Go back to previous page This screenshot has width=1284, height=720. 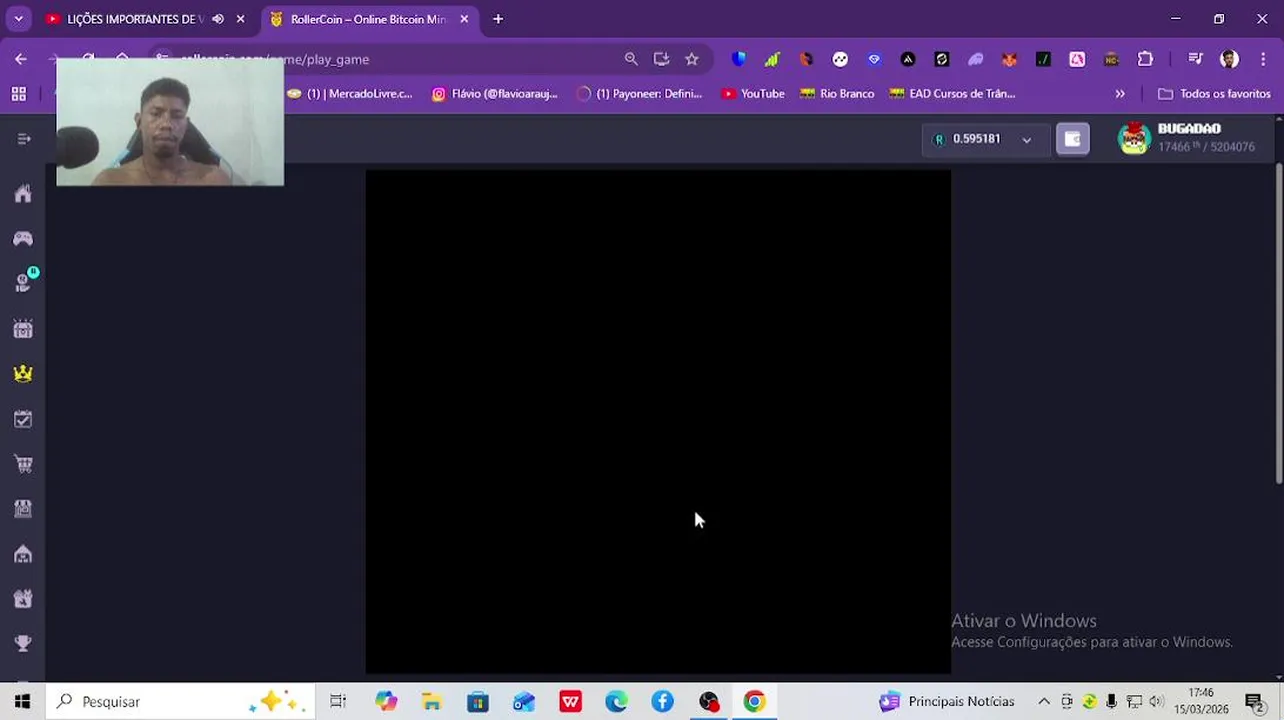pos(21,59)
